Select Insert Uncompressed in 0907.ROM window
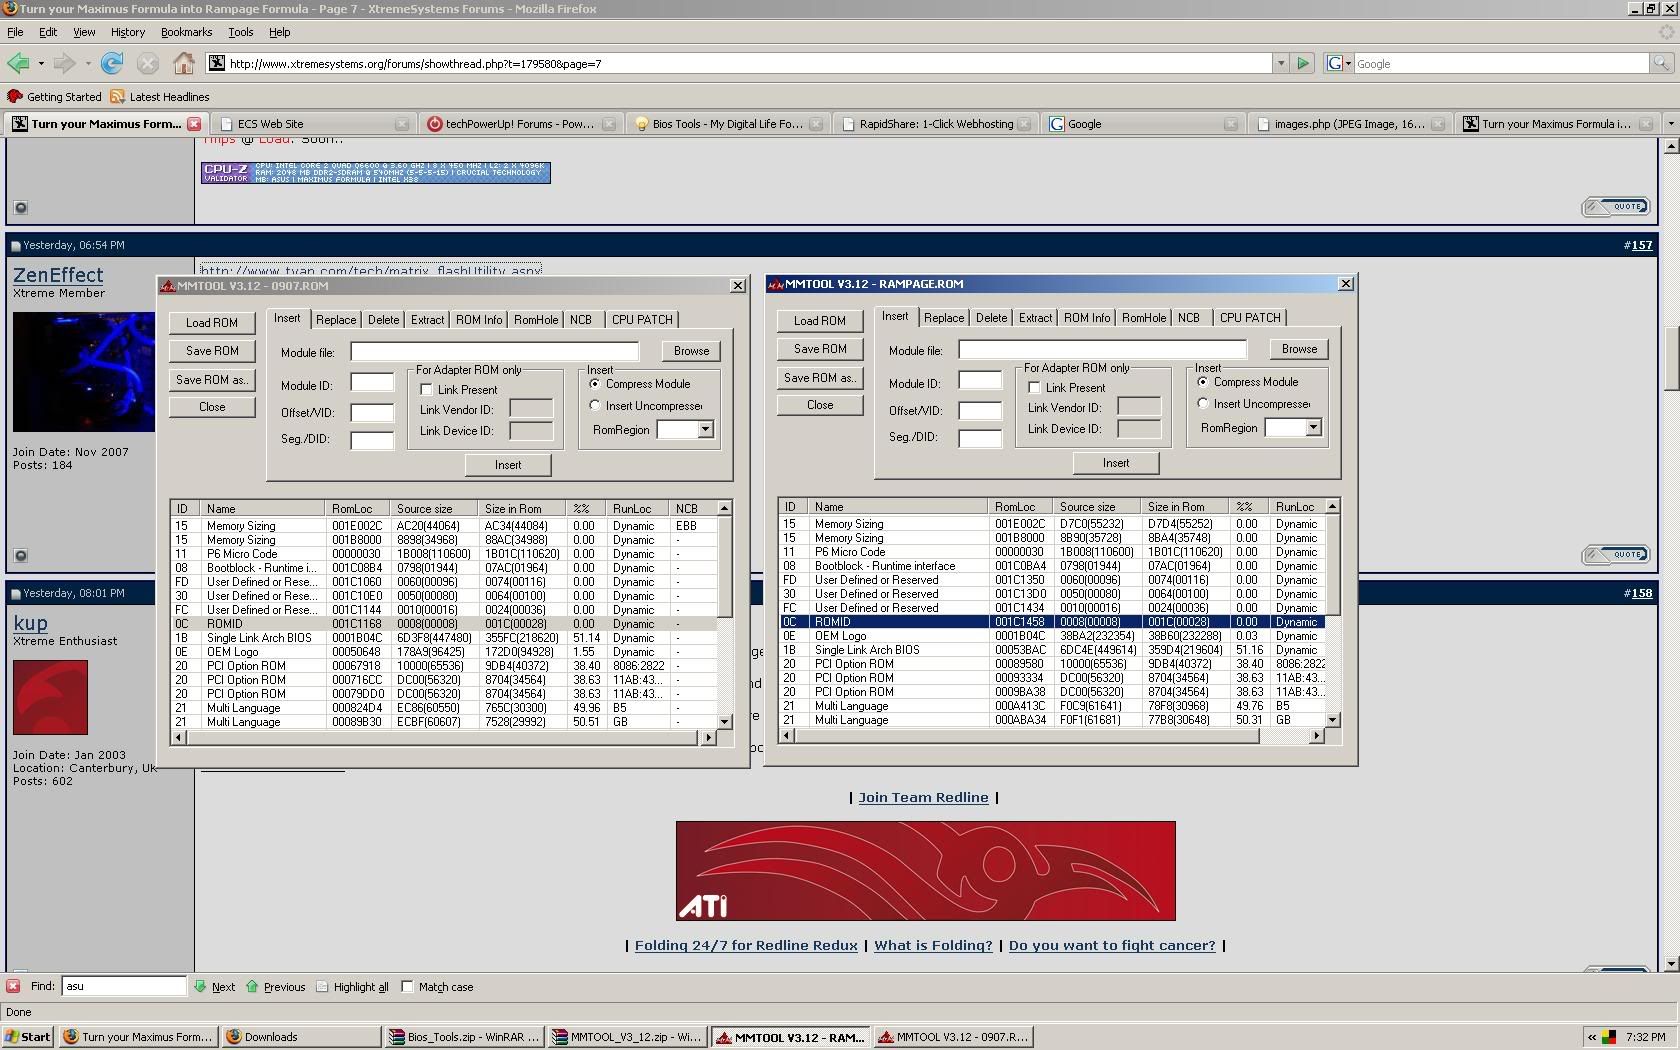Screen dimensions: 1680x1050 point(595,406)
